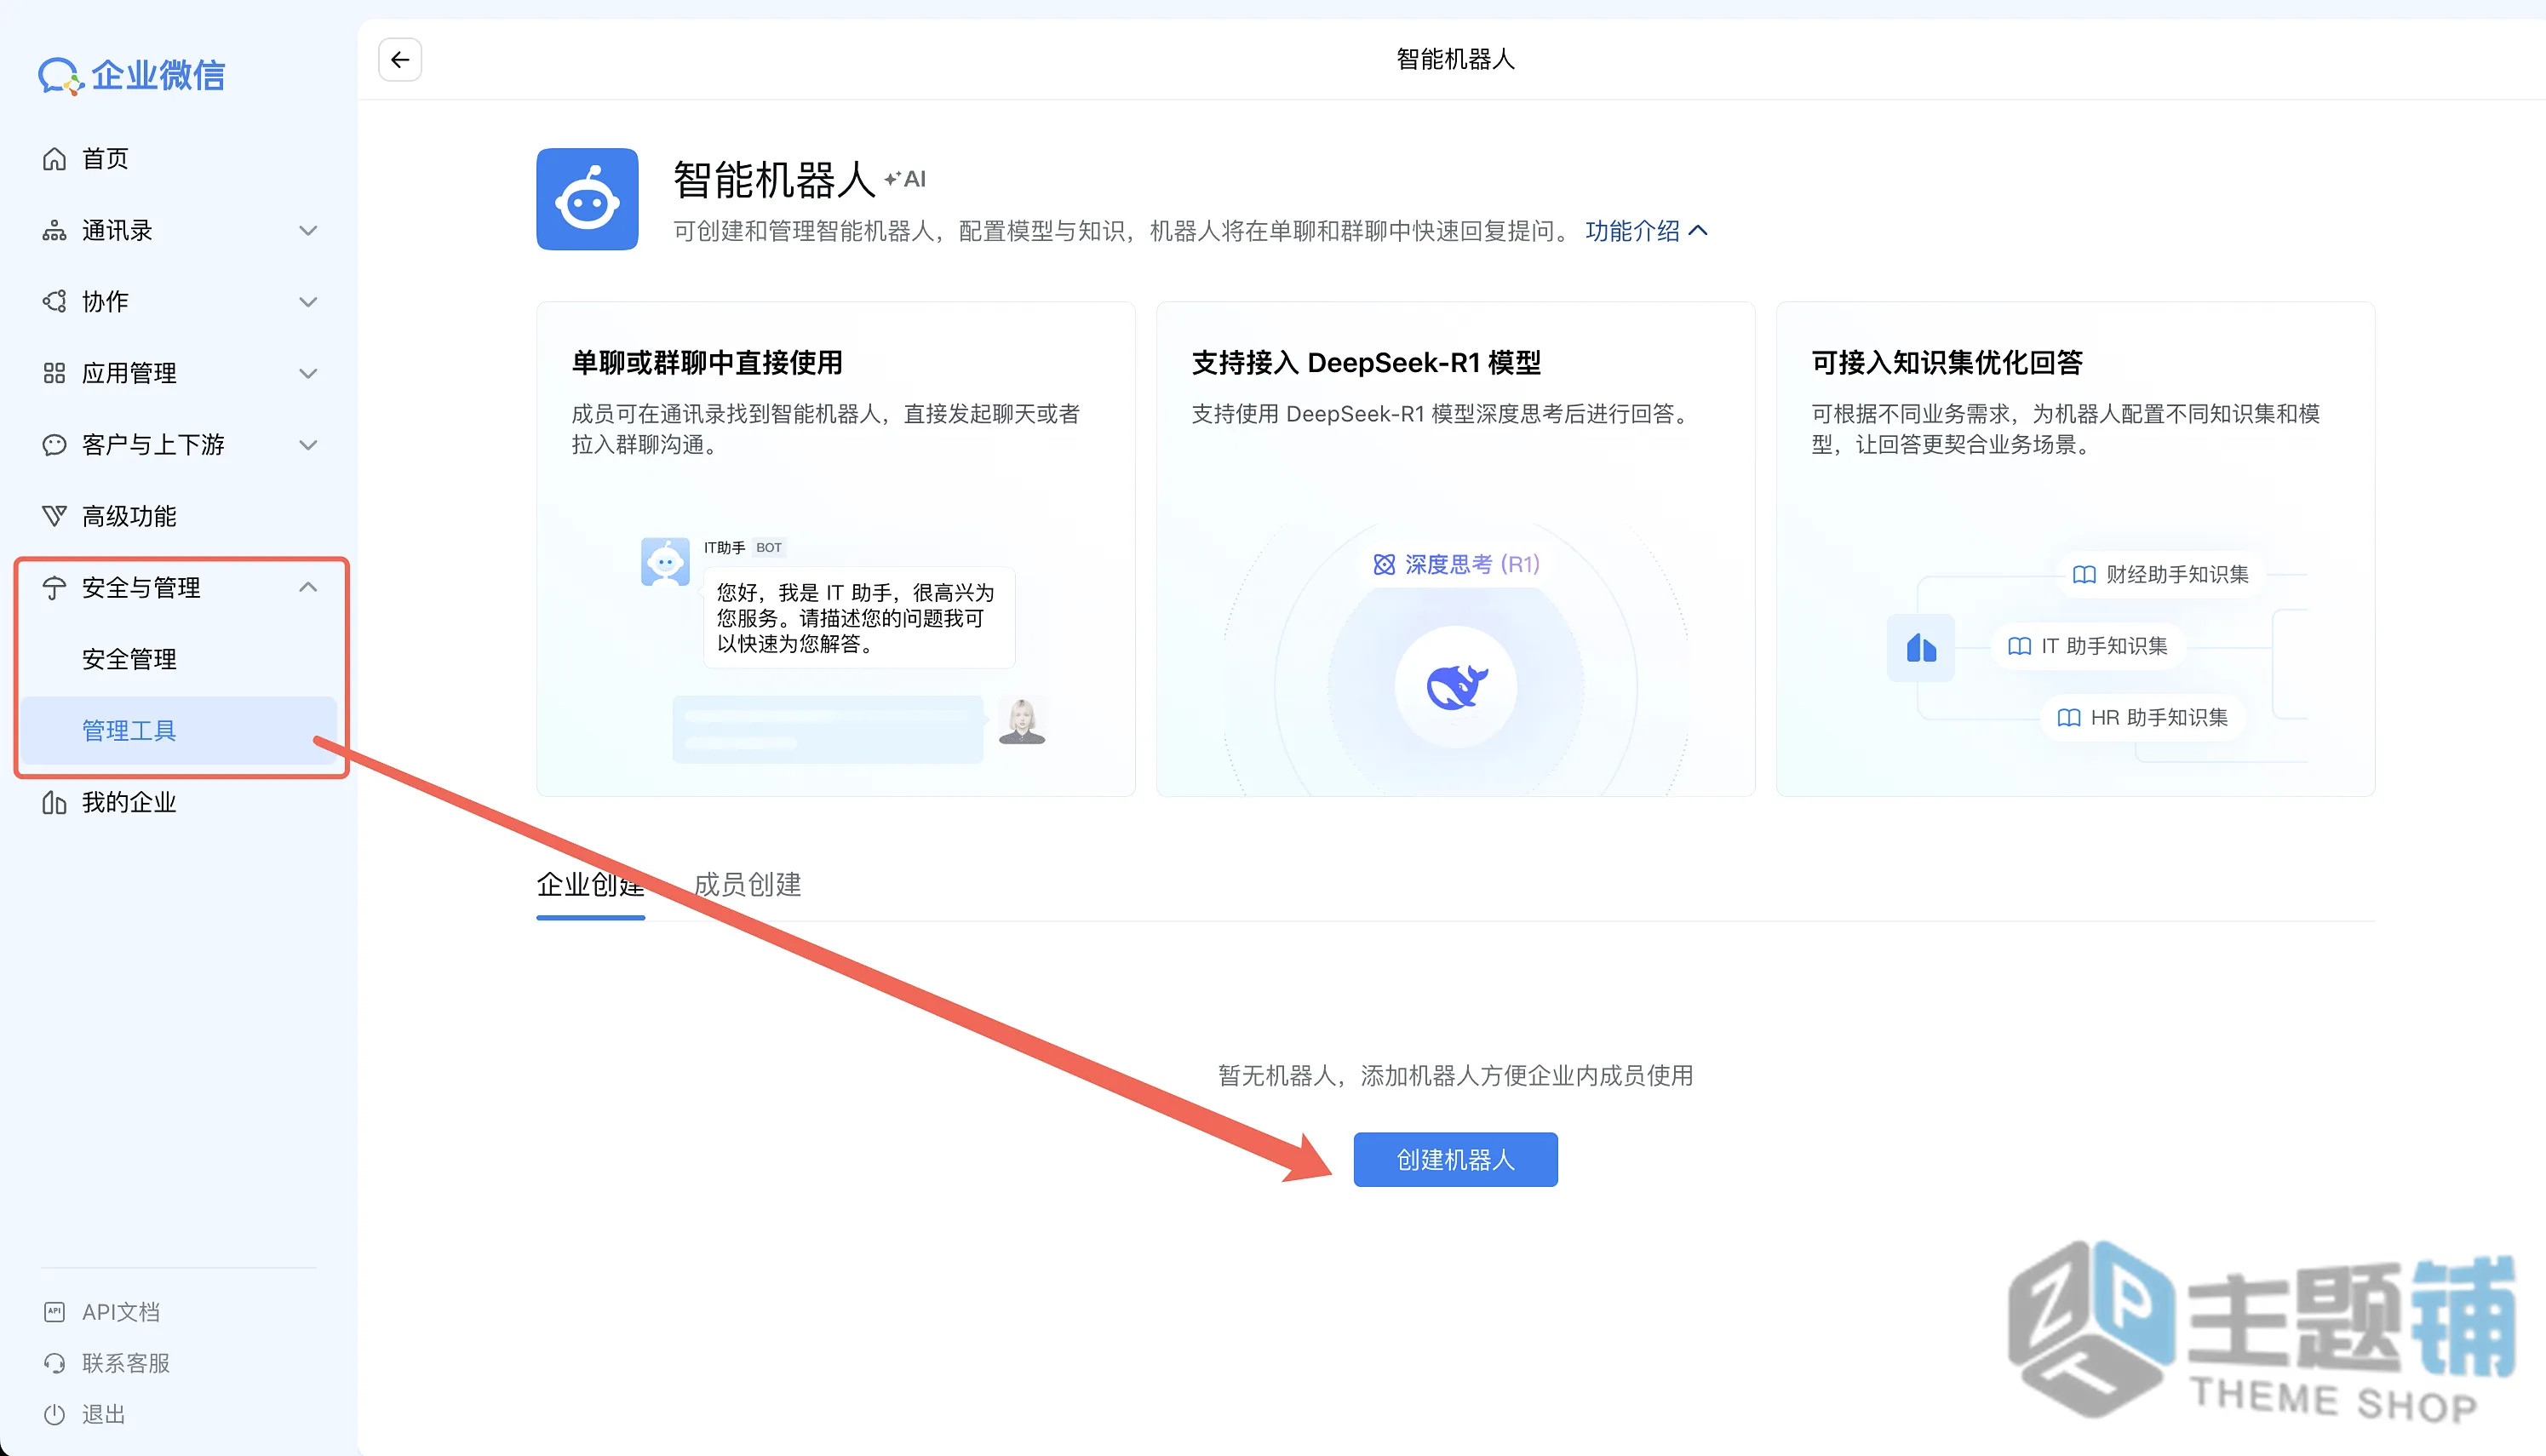This screenshot has width=2546, height=1456.
Task: Expand the 应用管理 menu chevron
Action: click(x=308, y=374)
